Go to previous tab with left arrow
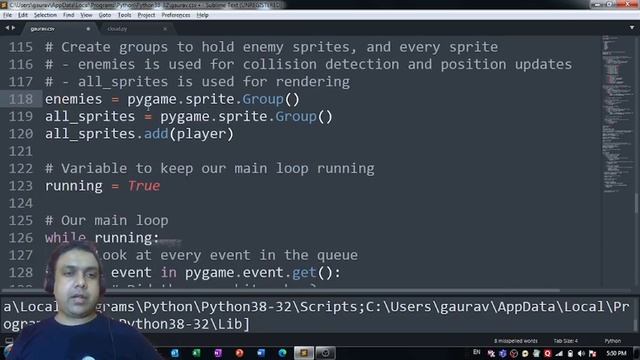Screen dimensions: 640x360 click(7, 28)
